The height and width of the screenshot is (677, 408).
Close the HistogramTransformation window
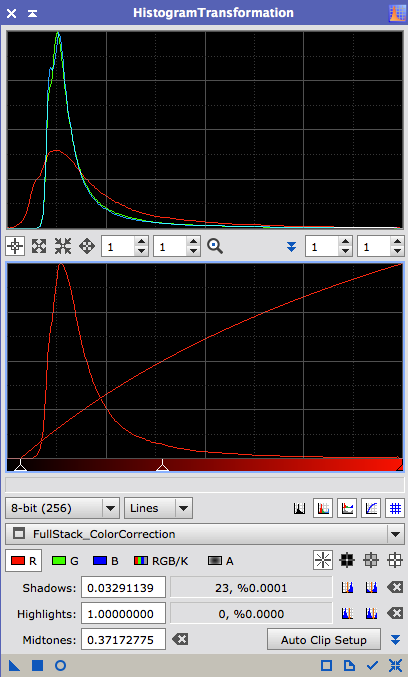coord(12,13)
